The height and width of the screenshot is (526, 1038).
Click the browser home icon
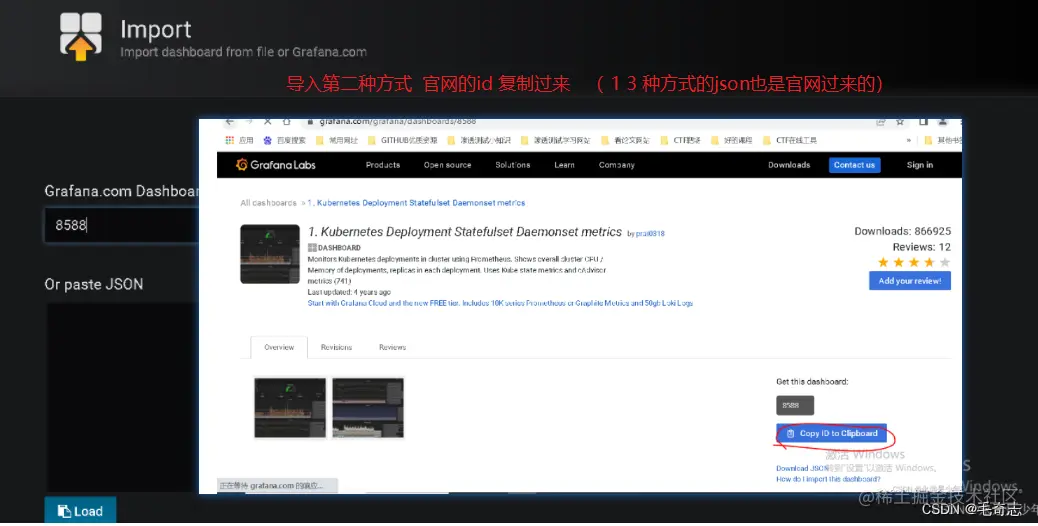pyautogui.click(x=287, y=122)
